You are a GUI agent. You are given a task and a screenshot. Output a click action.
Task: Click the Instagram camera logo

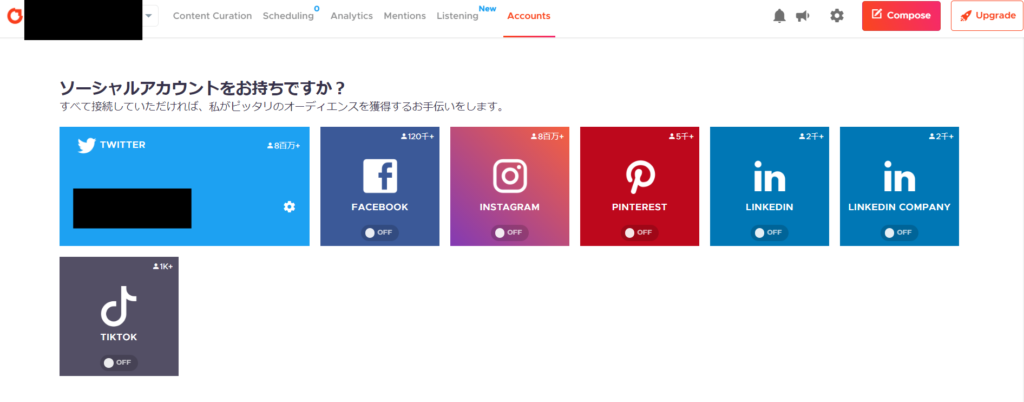tap(510, 176)
